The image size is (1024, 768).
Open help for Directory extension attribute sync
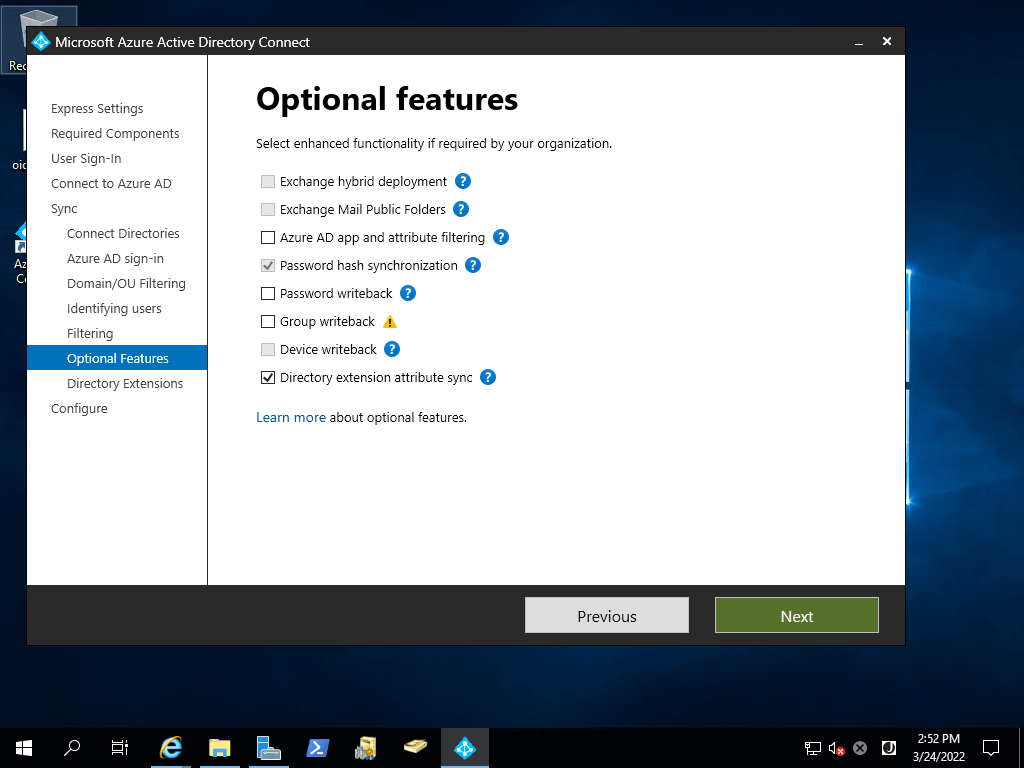pos(487,377)
